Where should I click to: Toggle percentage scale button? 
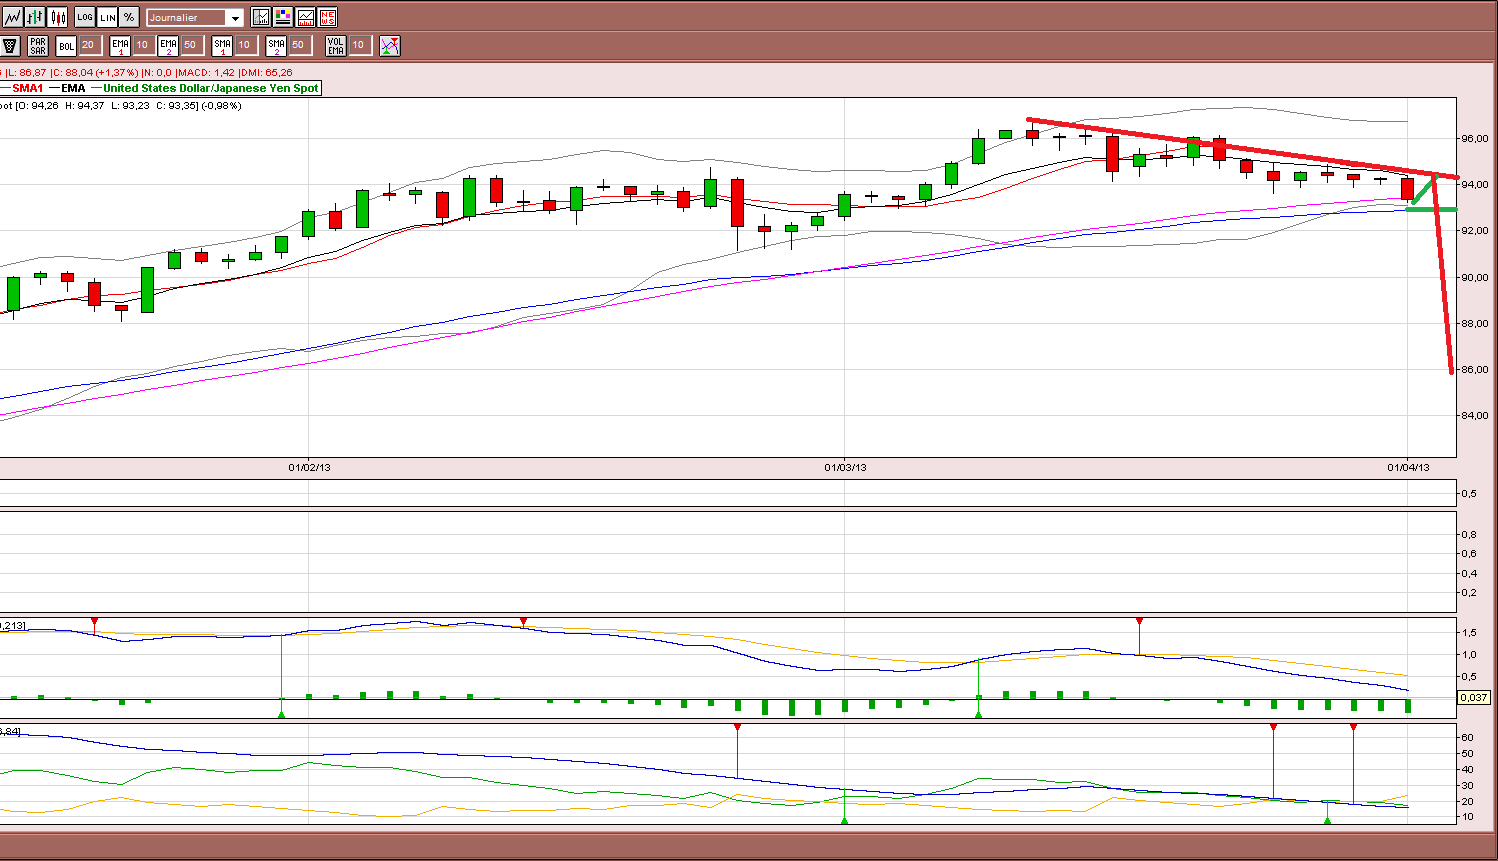(x=129, y=17)
